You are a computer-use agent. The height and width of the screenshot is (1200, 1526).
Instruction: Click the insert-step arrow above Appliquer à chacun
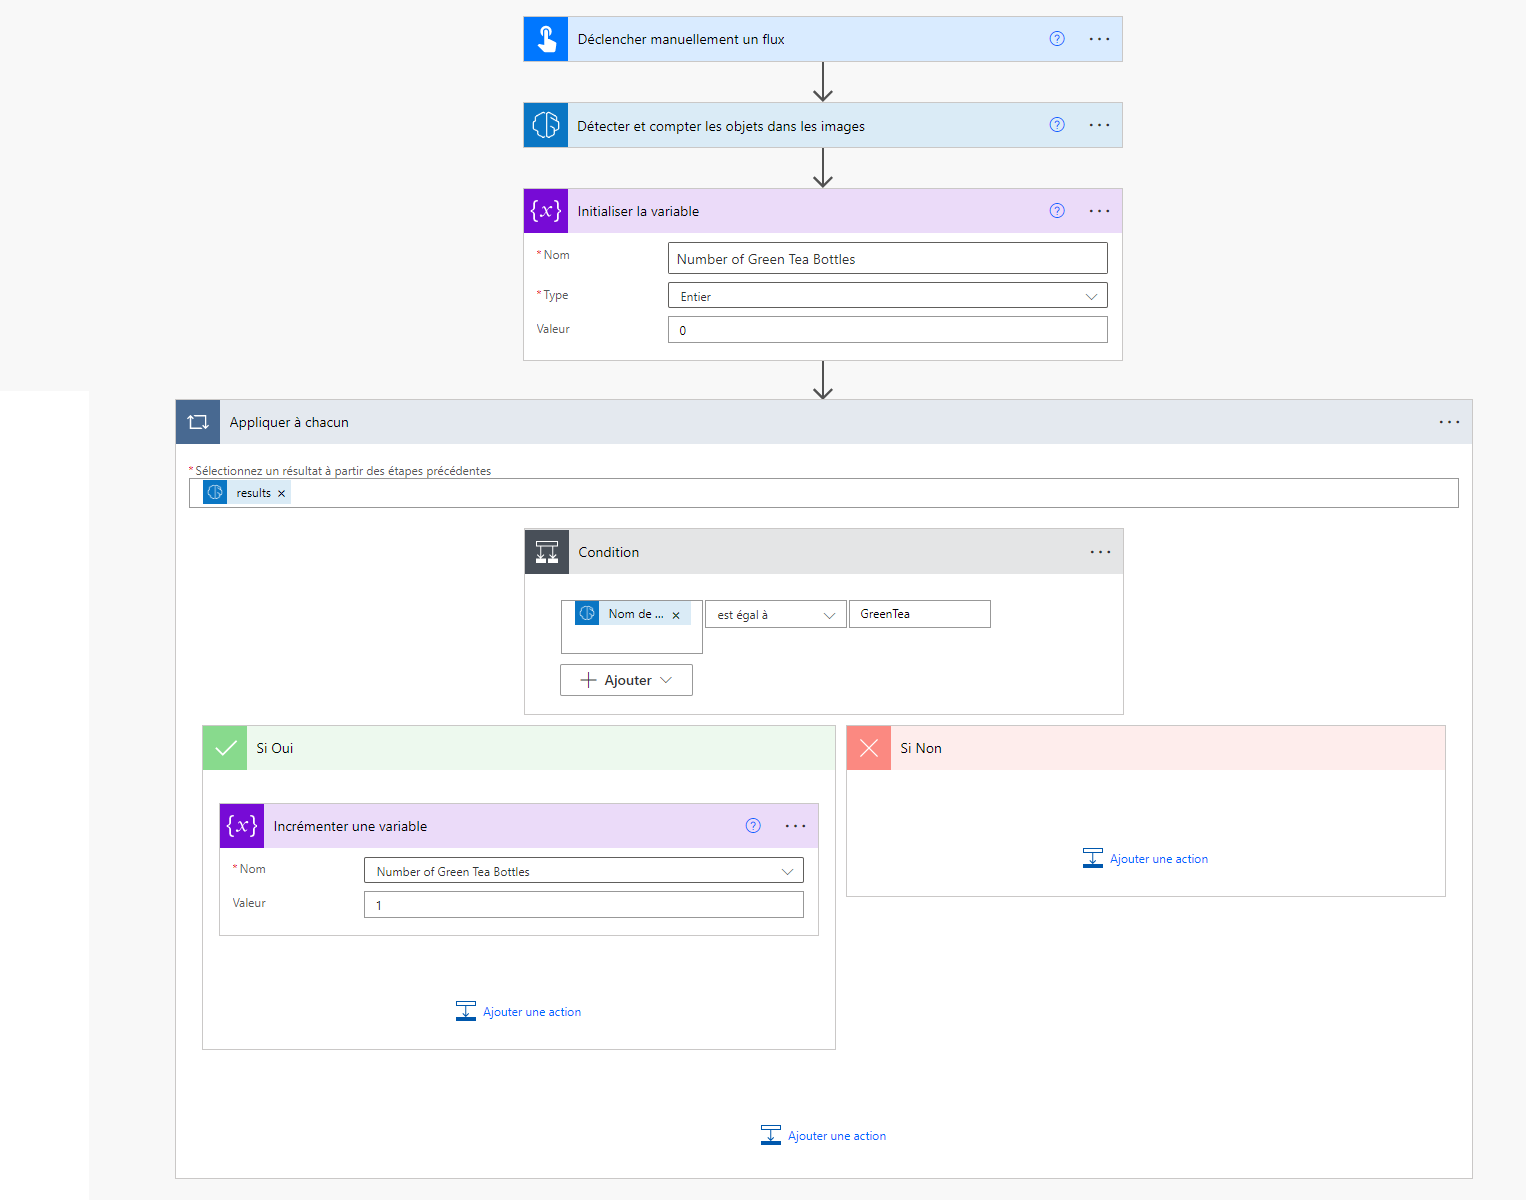pos(823,380)
